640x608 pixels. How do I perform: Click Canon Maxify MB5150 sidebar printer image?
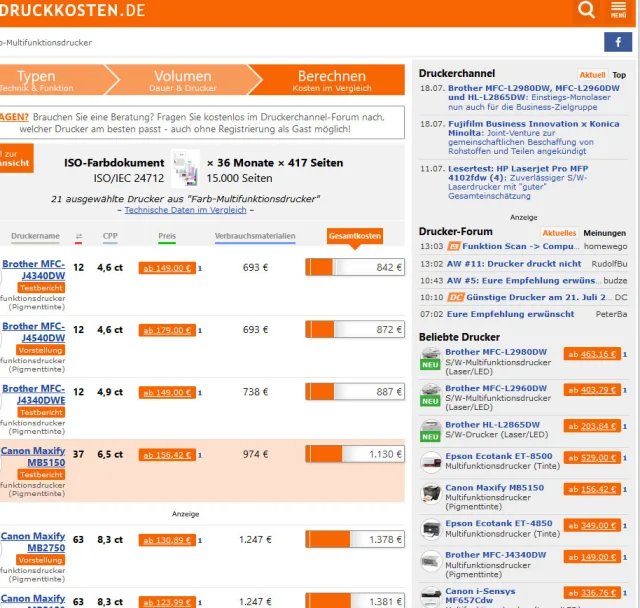click(x=431, y=494)
